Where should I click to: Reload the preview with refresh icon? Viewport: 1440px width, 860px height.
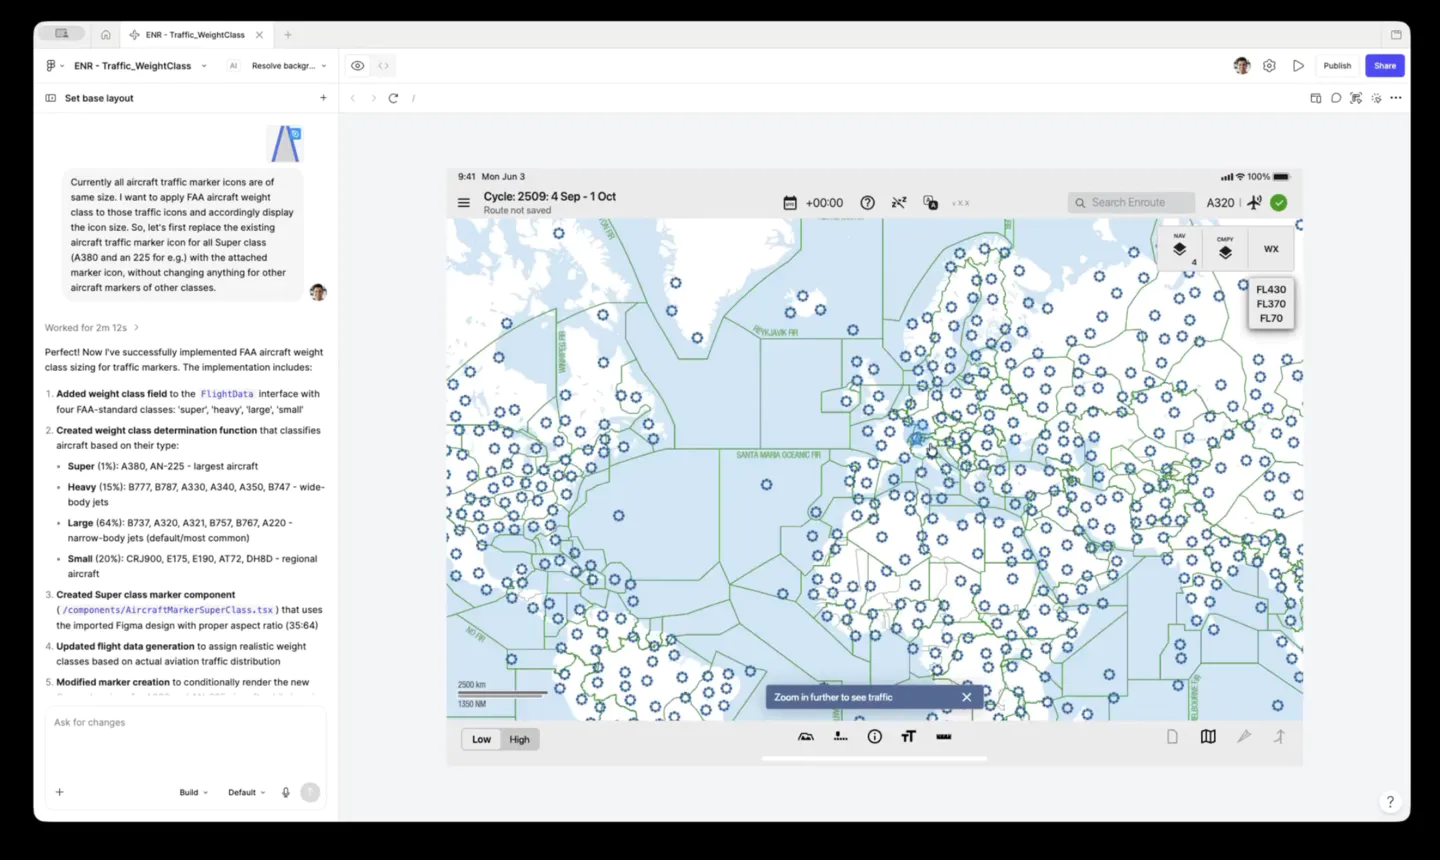393,98
